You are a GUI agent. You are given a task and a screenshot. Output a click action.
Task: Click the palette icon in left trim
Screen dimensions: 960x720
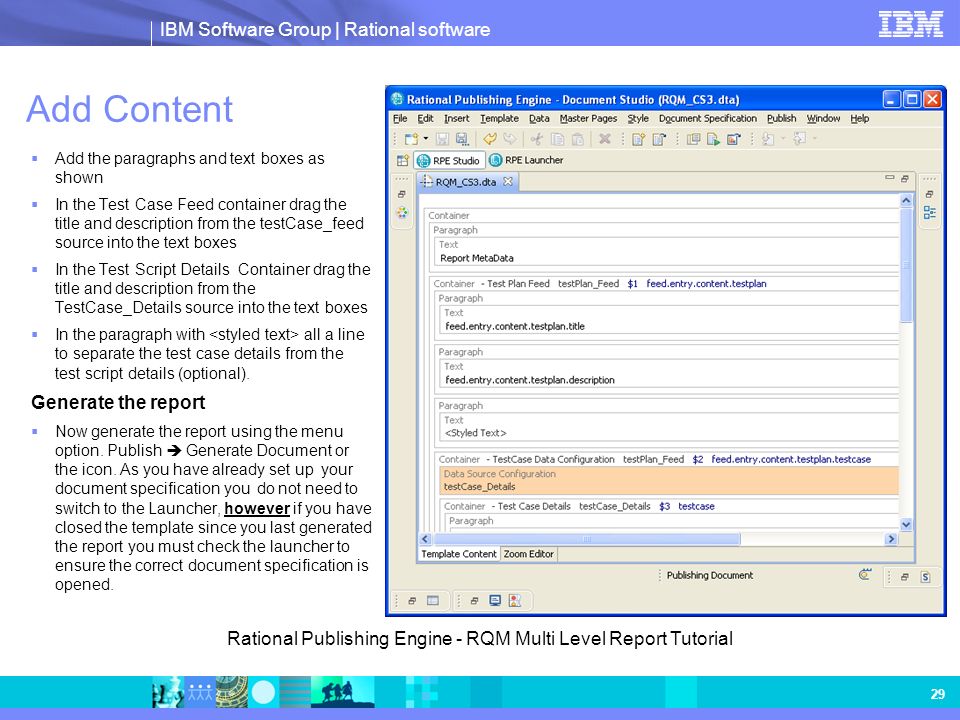click(402, 212)
